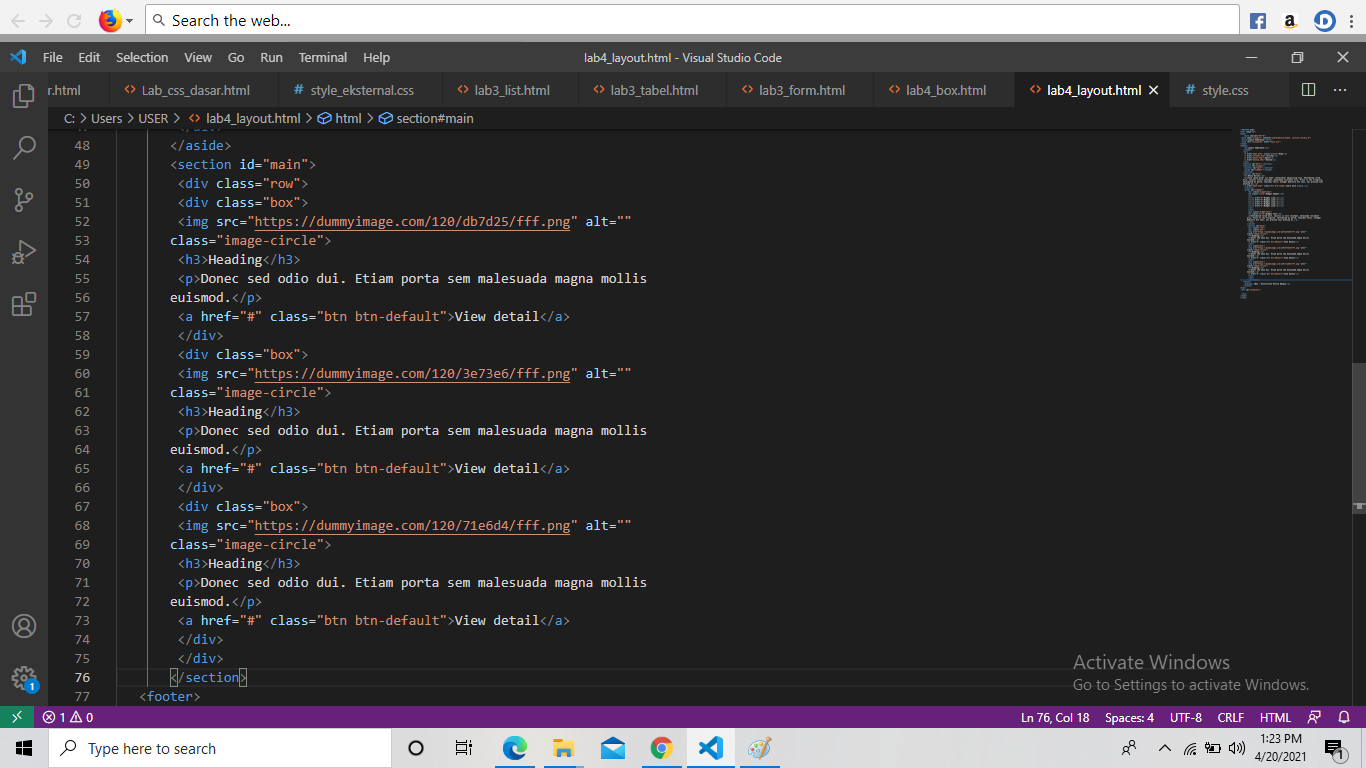This screenshot has width=1366, height=768.
Task: Open the Explorer view in the Activity Bar
Action: [24, 95]
